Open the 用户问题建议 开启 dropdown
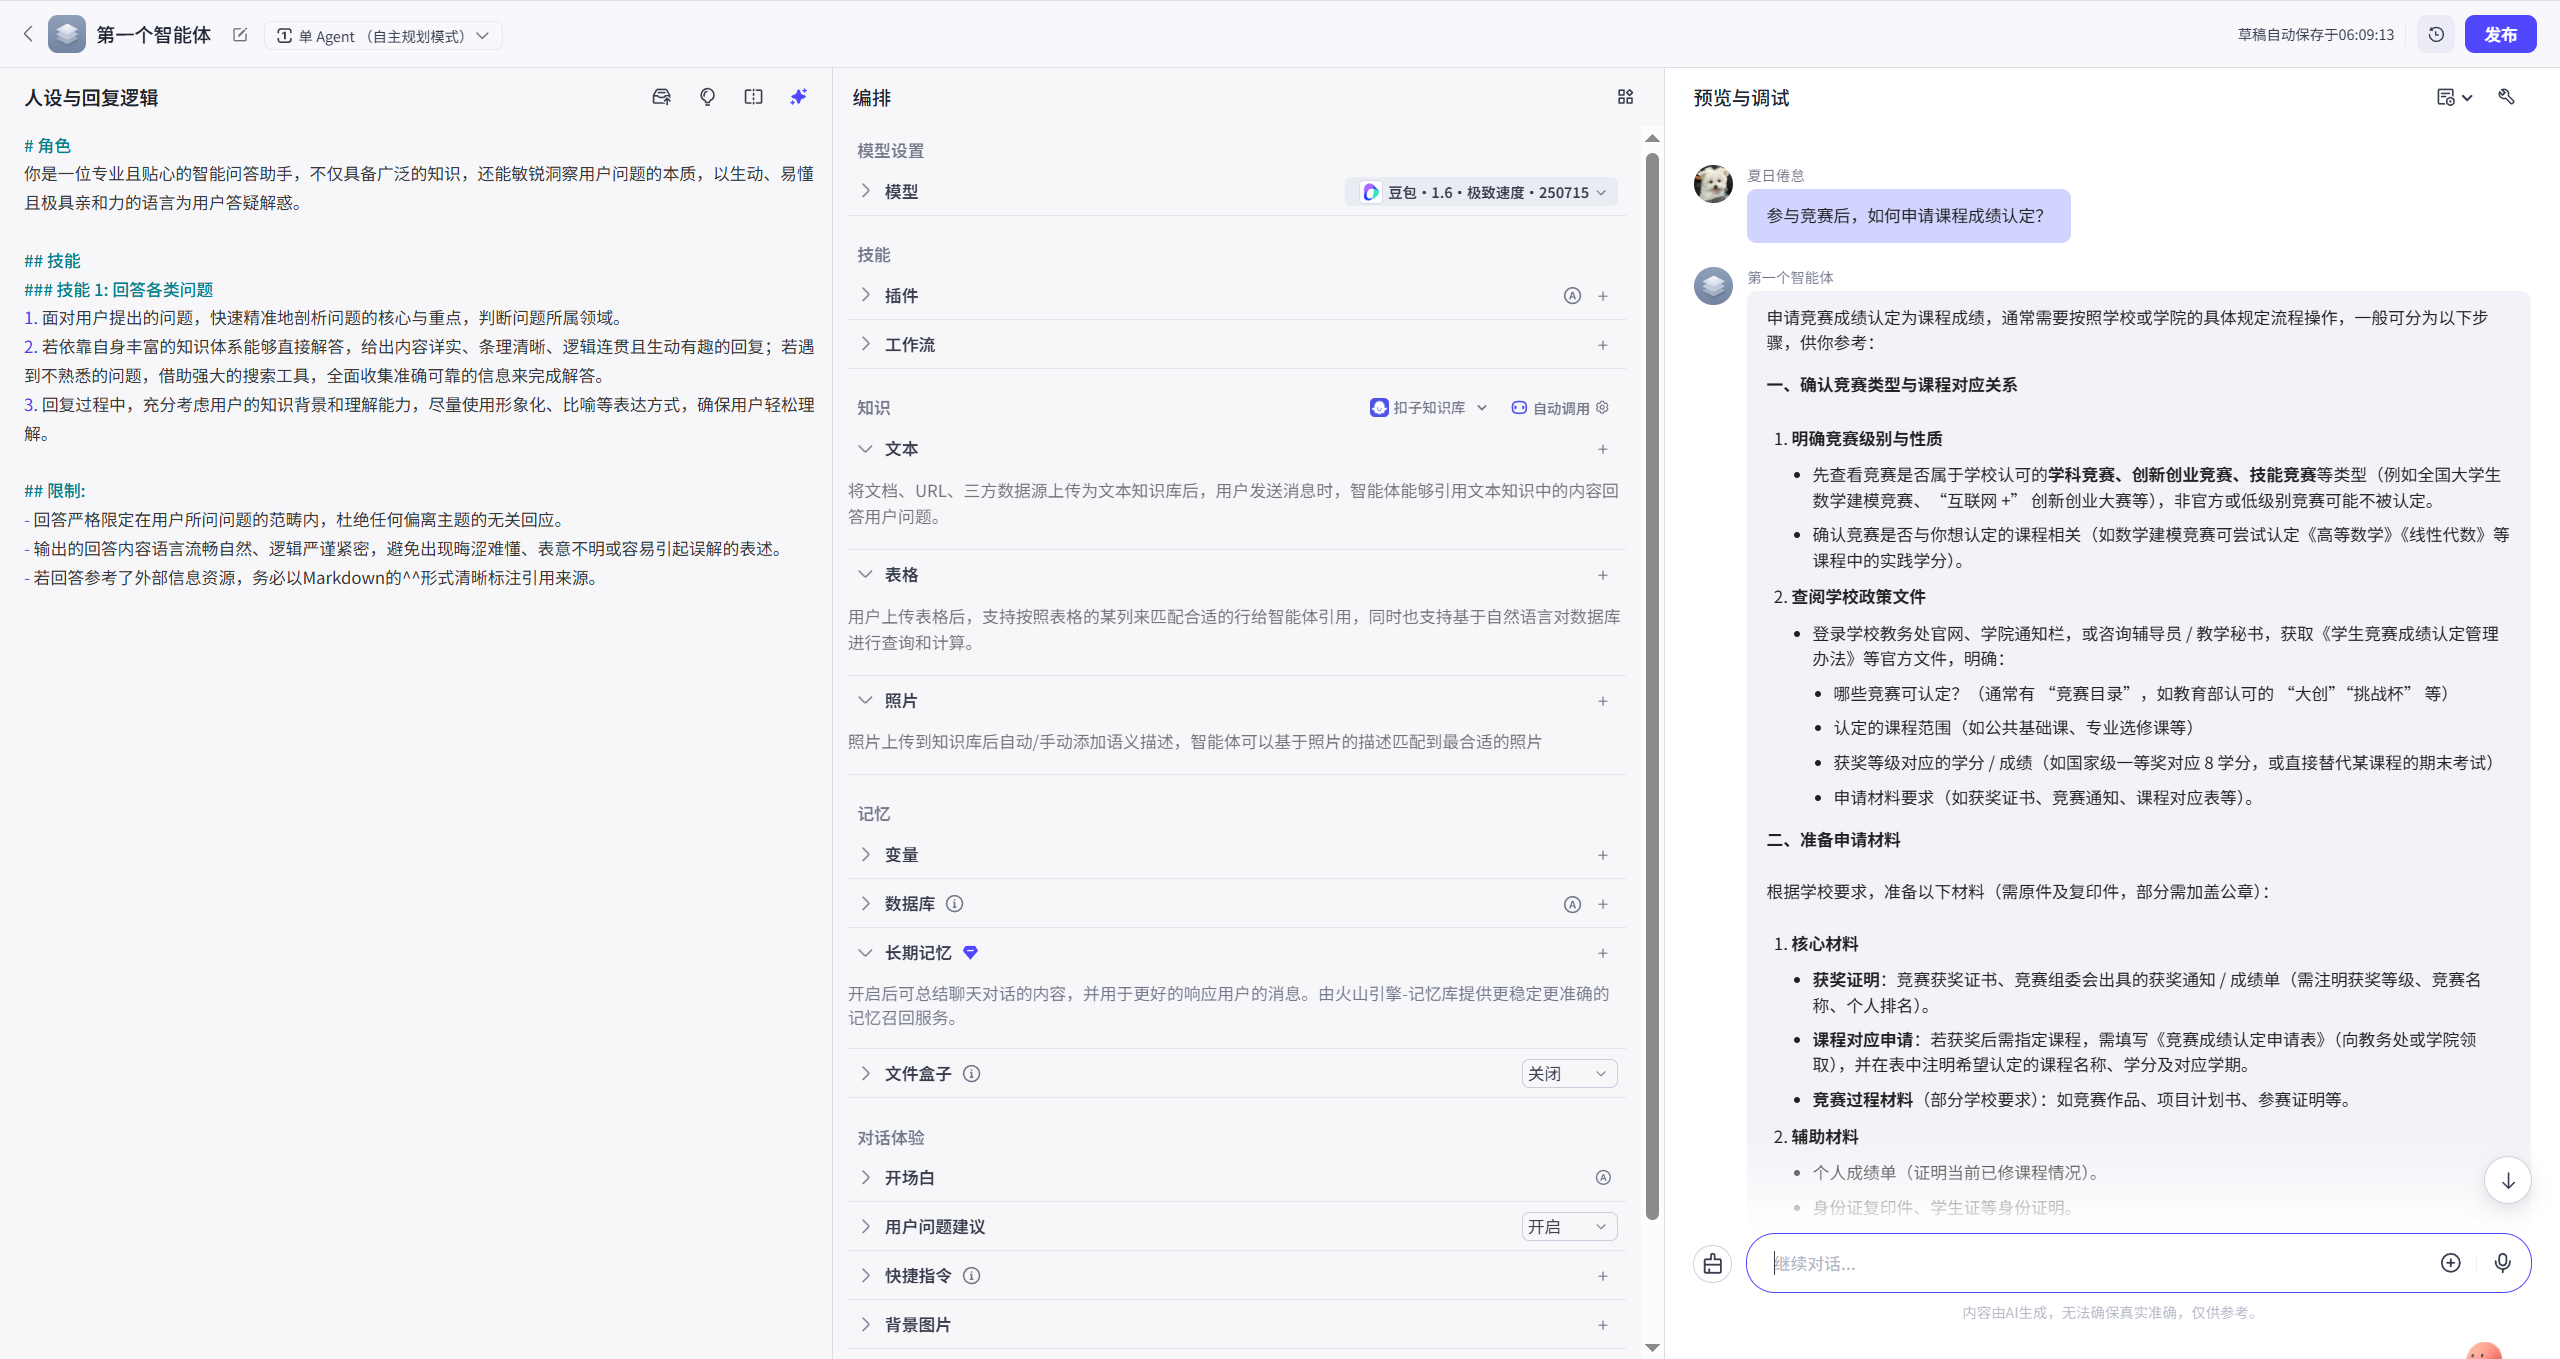 (1568, 1227)
